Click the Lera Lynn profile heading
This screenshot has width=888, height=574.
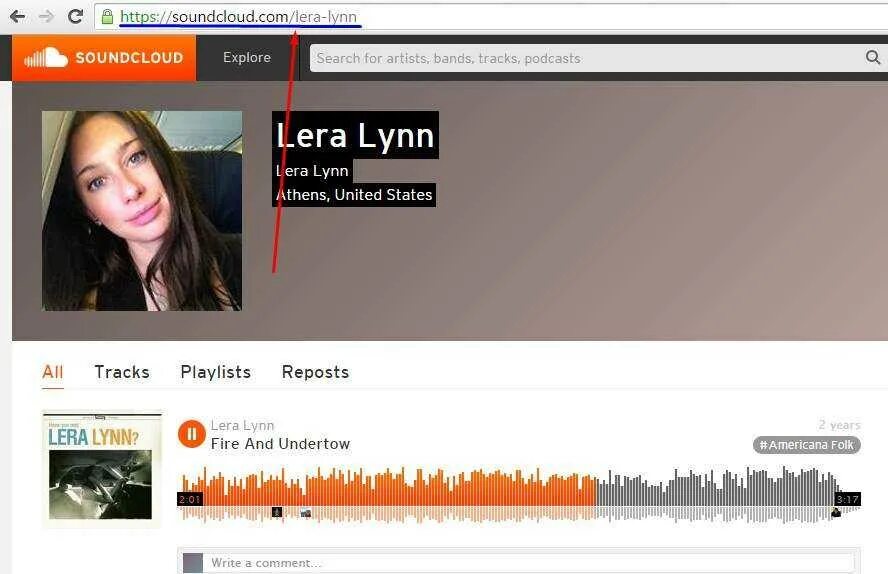point(355,135)
